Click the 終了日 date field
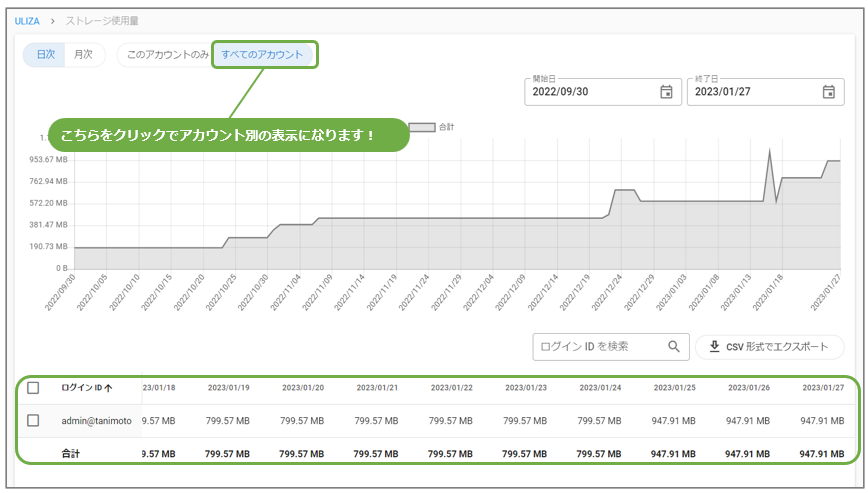 coord(751,92)
